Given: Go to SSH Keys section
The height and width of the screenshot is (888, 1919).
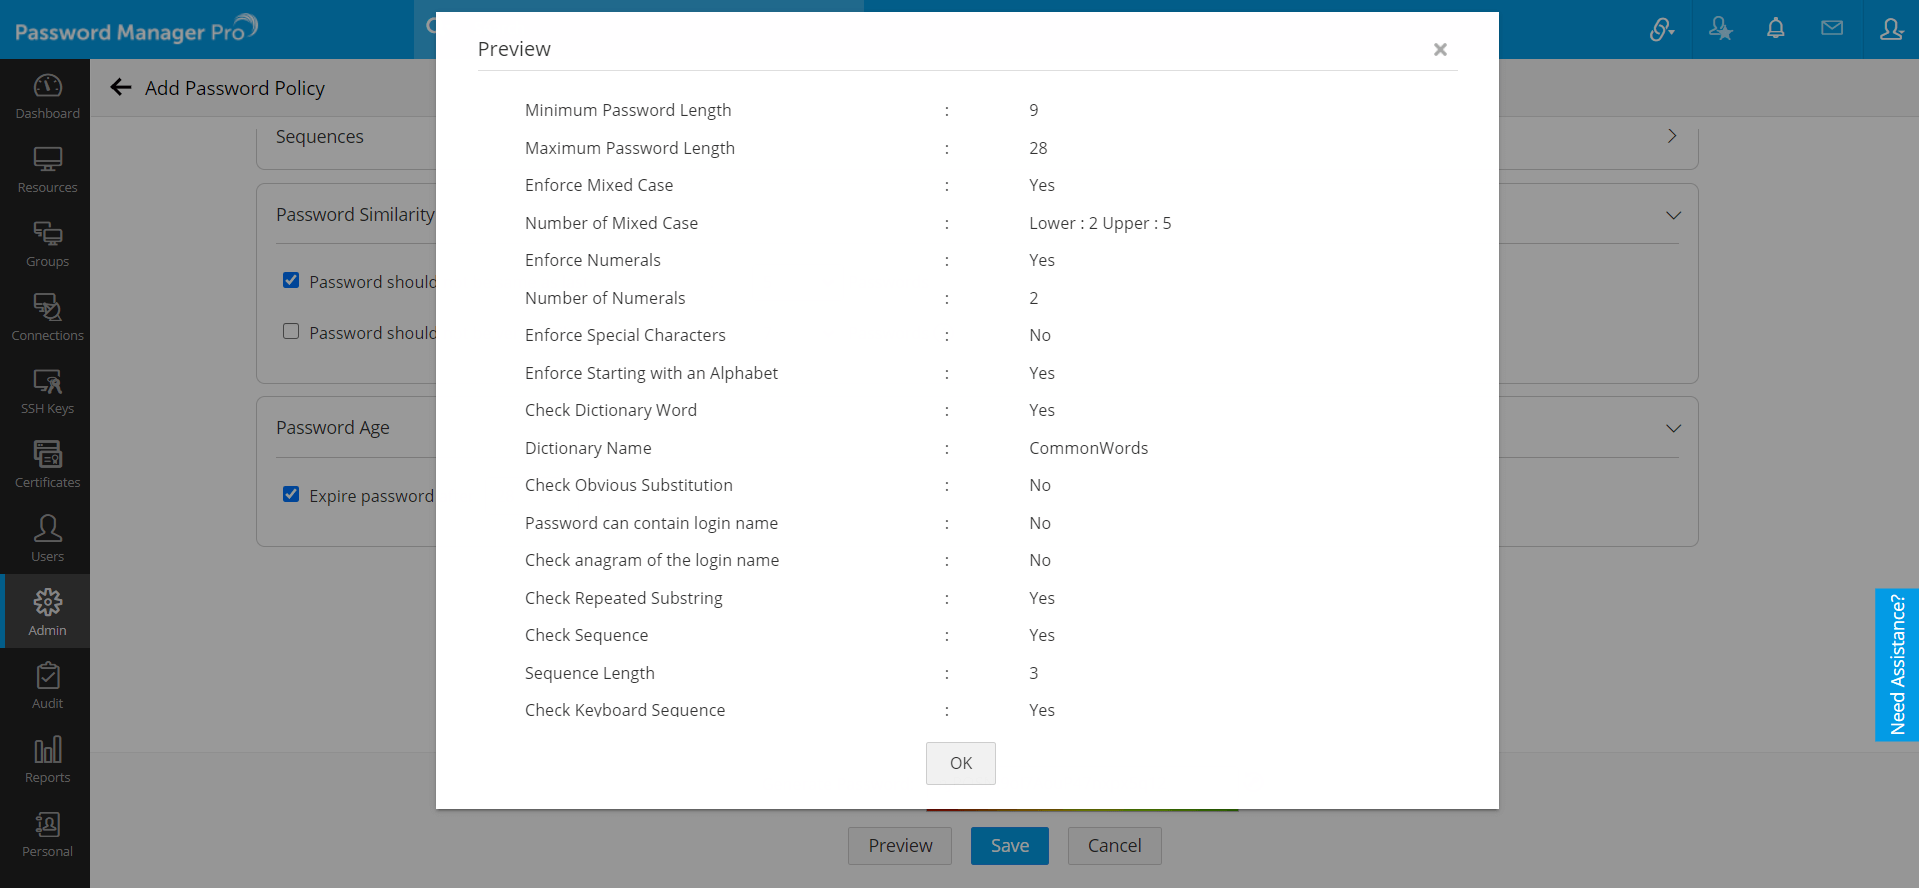Looking at the screenshot, I should pos(47,392).
